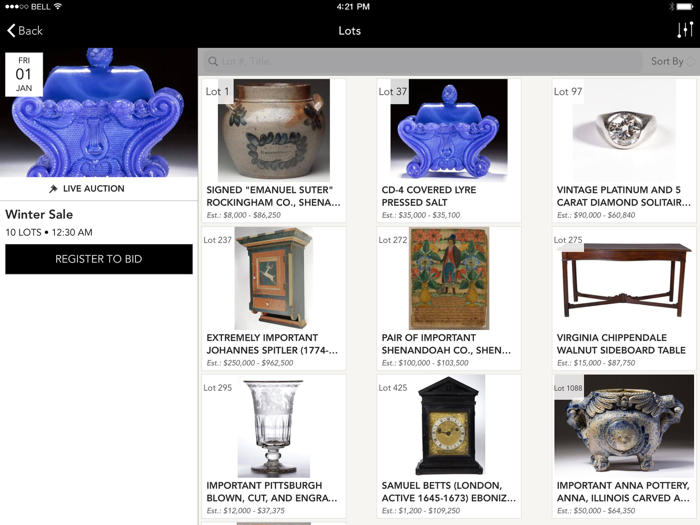Focus the Lot #, Title search field
700x525 pixels.
[x=423, y=61]
